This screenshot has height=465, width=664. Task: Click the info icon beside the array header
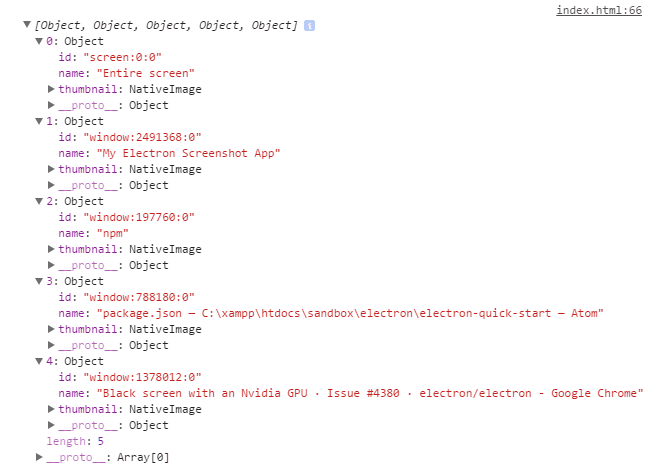tap(309, 25)
